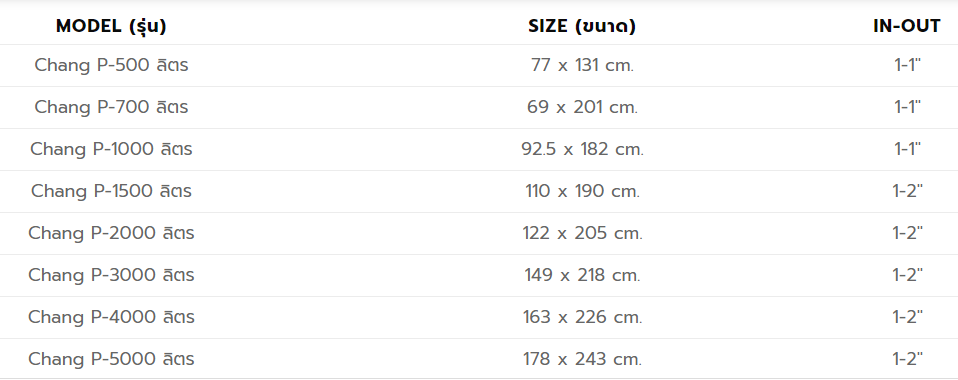Screen dimensions: 958x380
Task: Select the Chang P-3000 ลิตร model cell
Action: coord(111,276)
